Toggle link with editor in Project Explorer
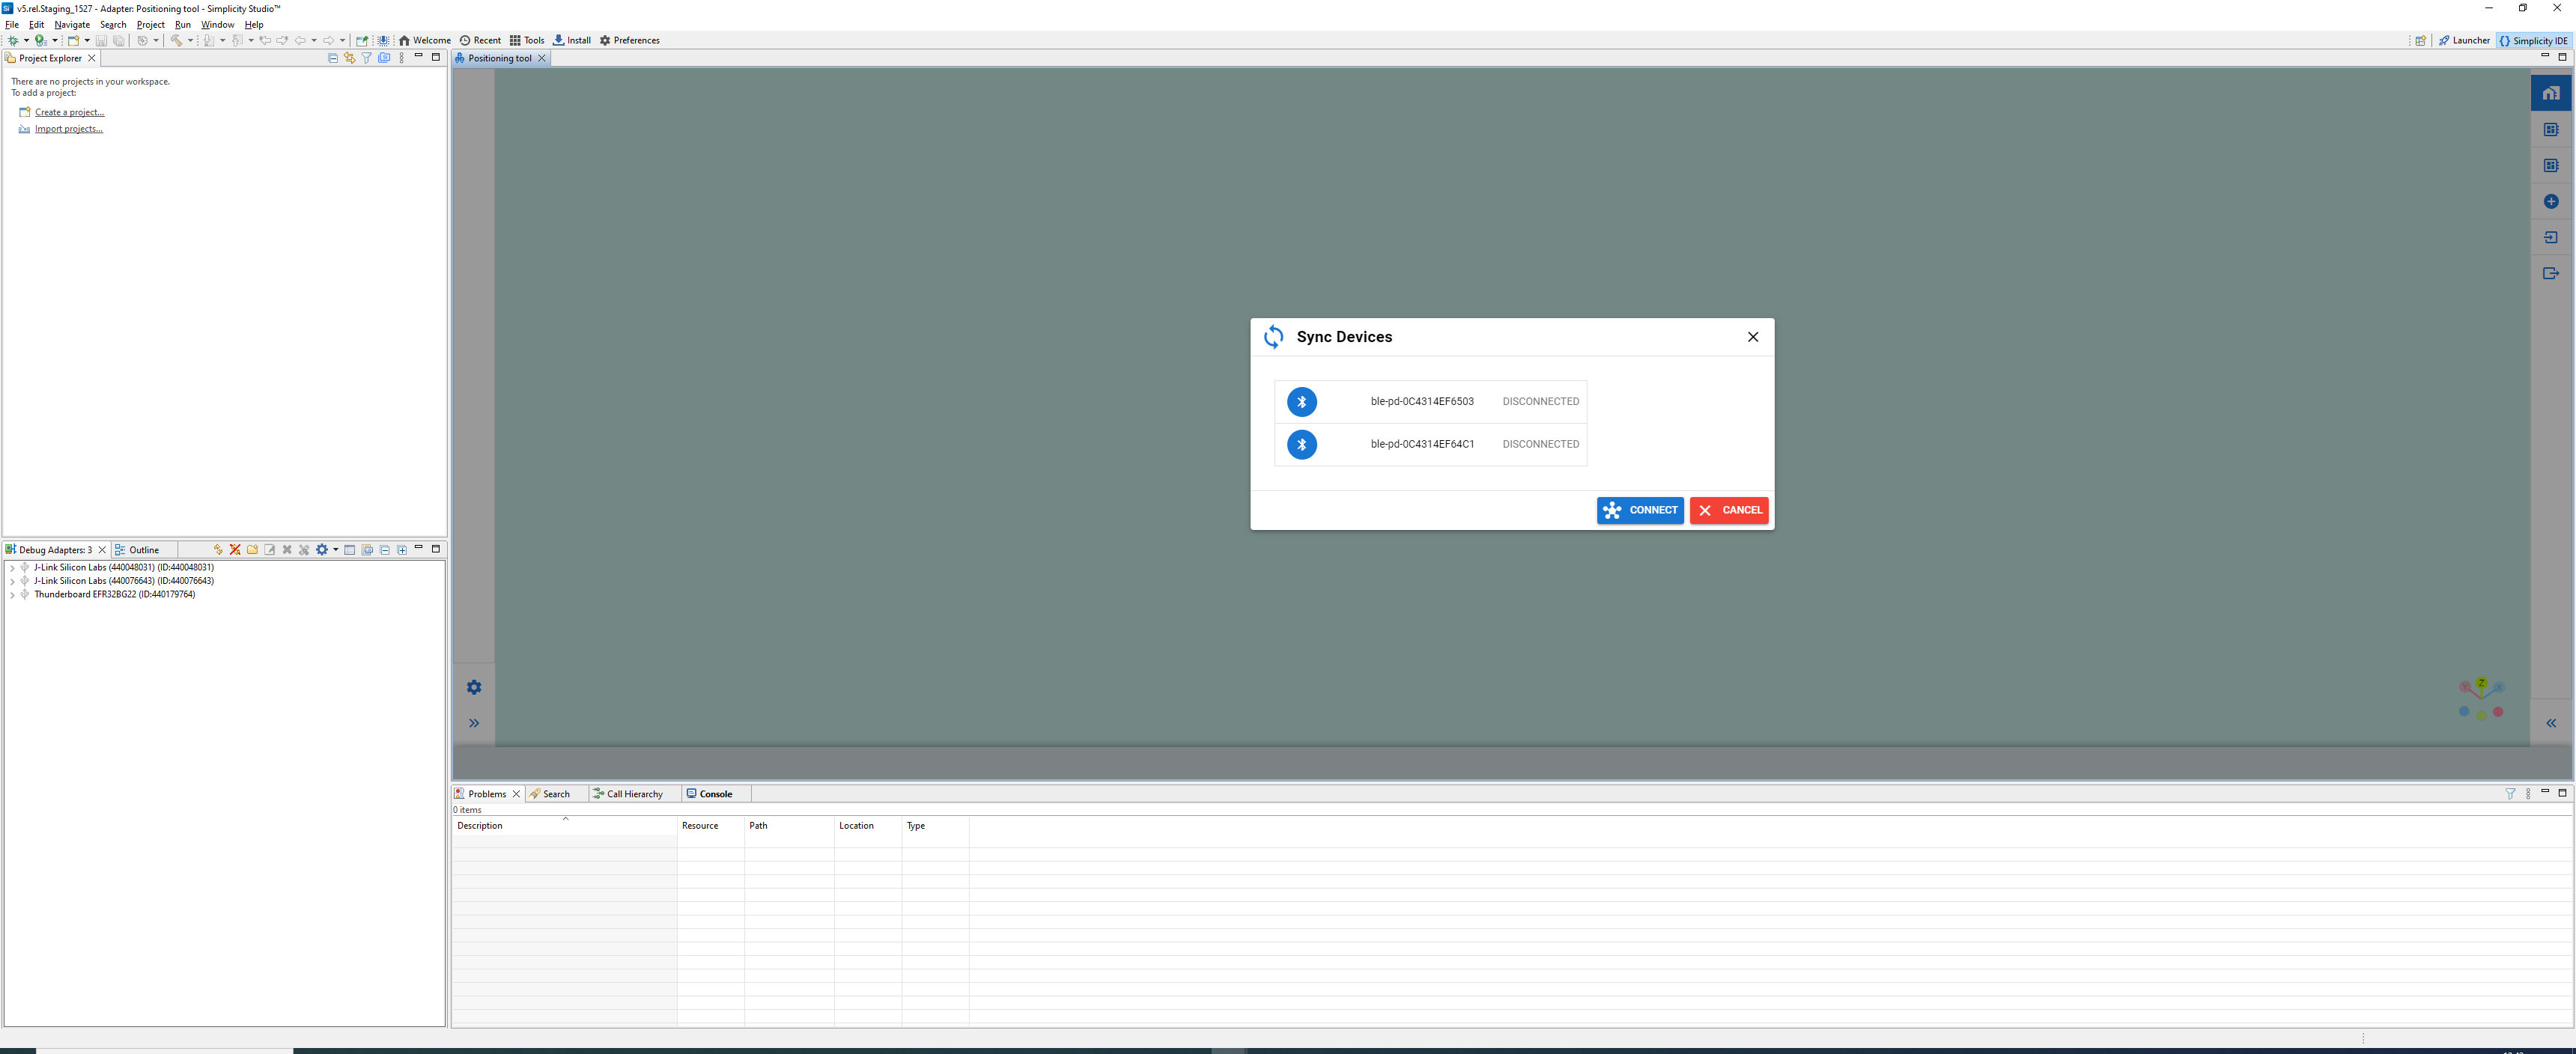 (x=350, y=58)
